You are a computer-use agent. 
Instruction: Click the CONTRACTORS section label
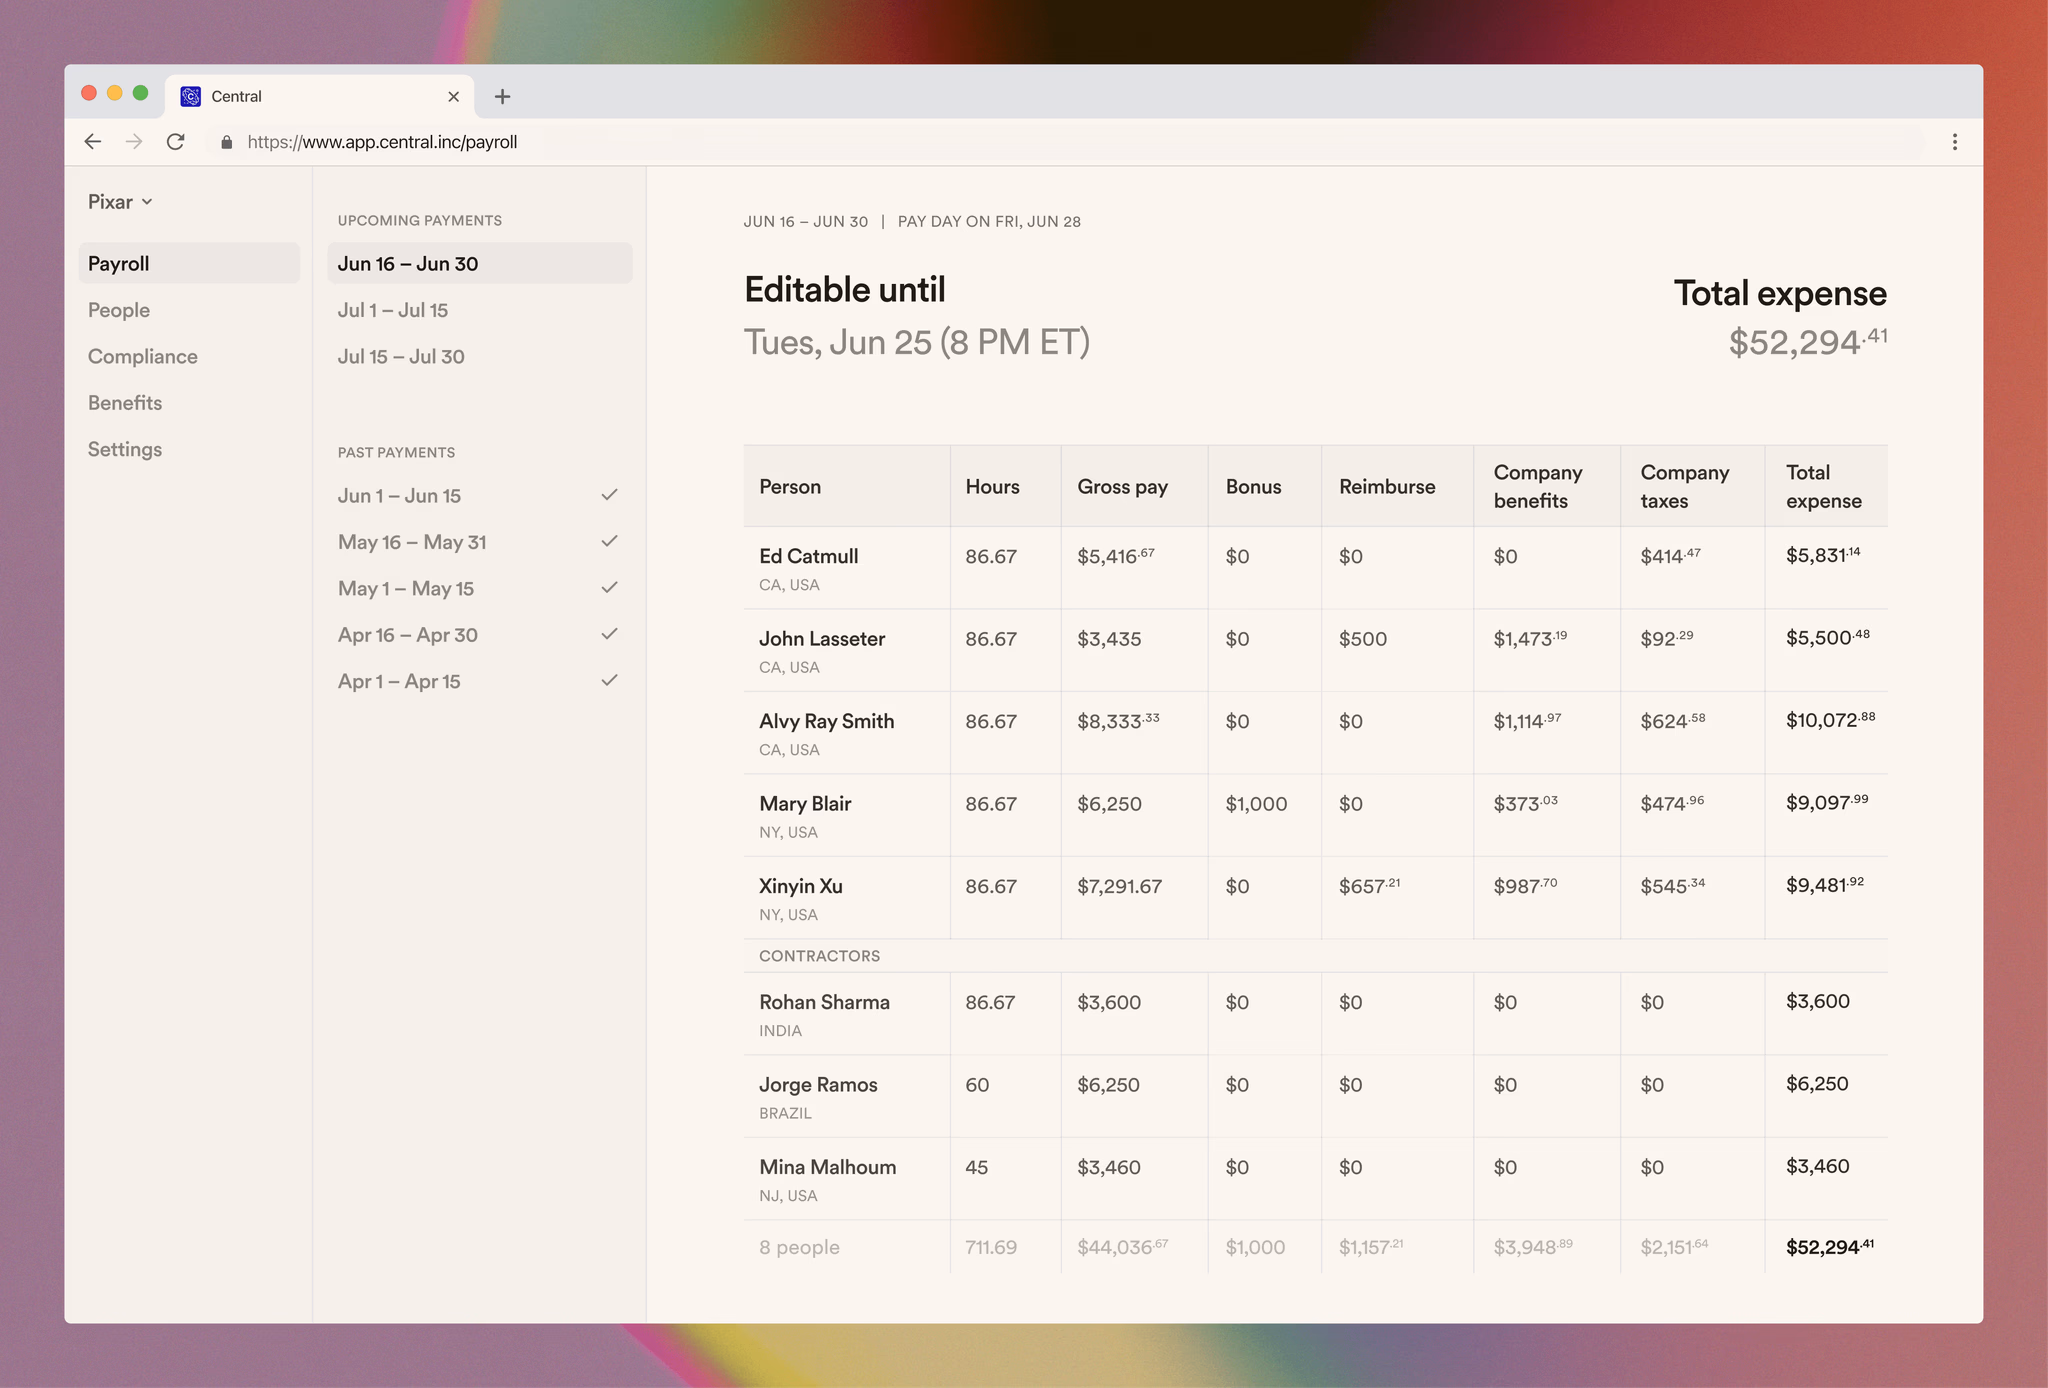point(819,956)
